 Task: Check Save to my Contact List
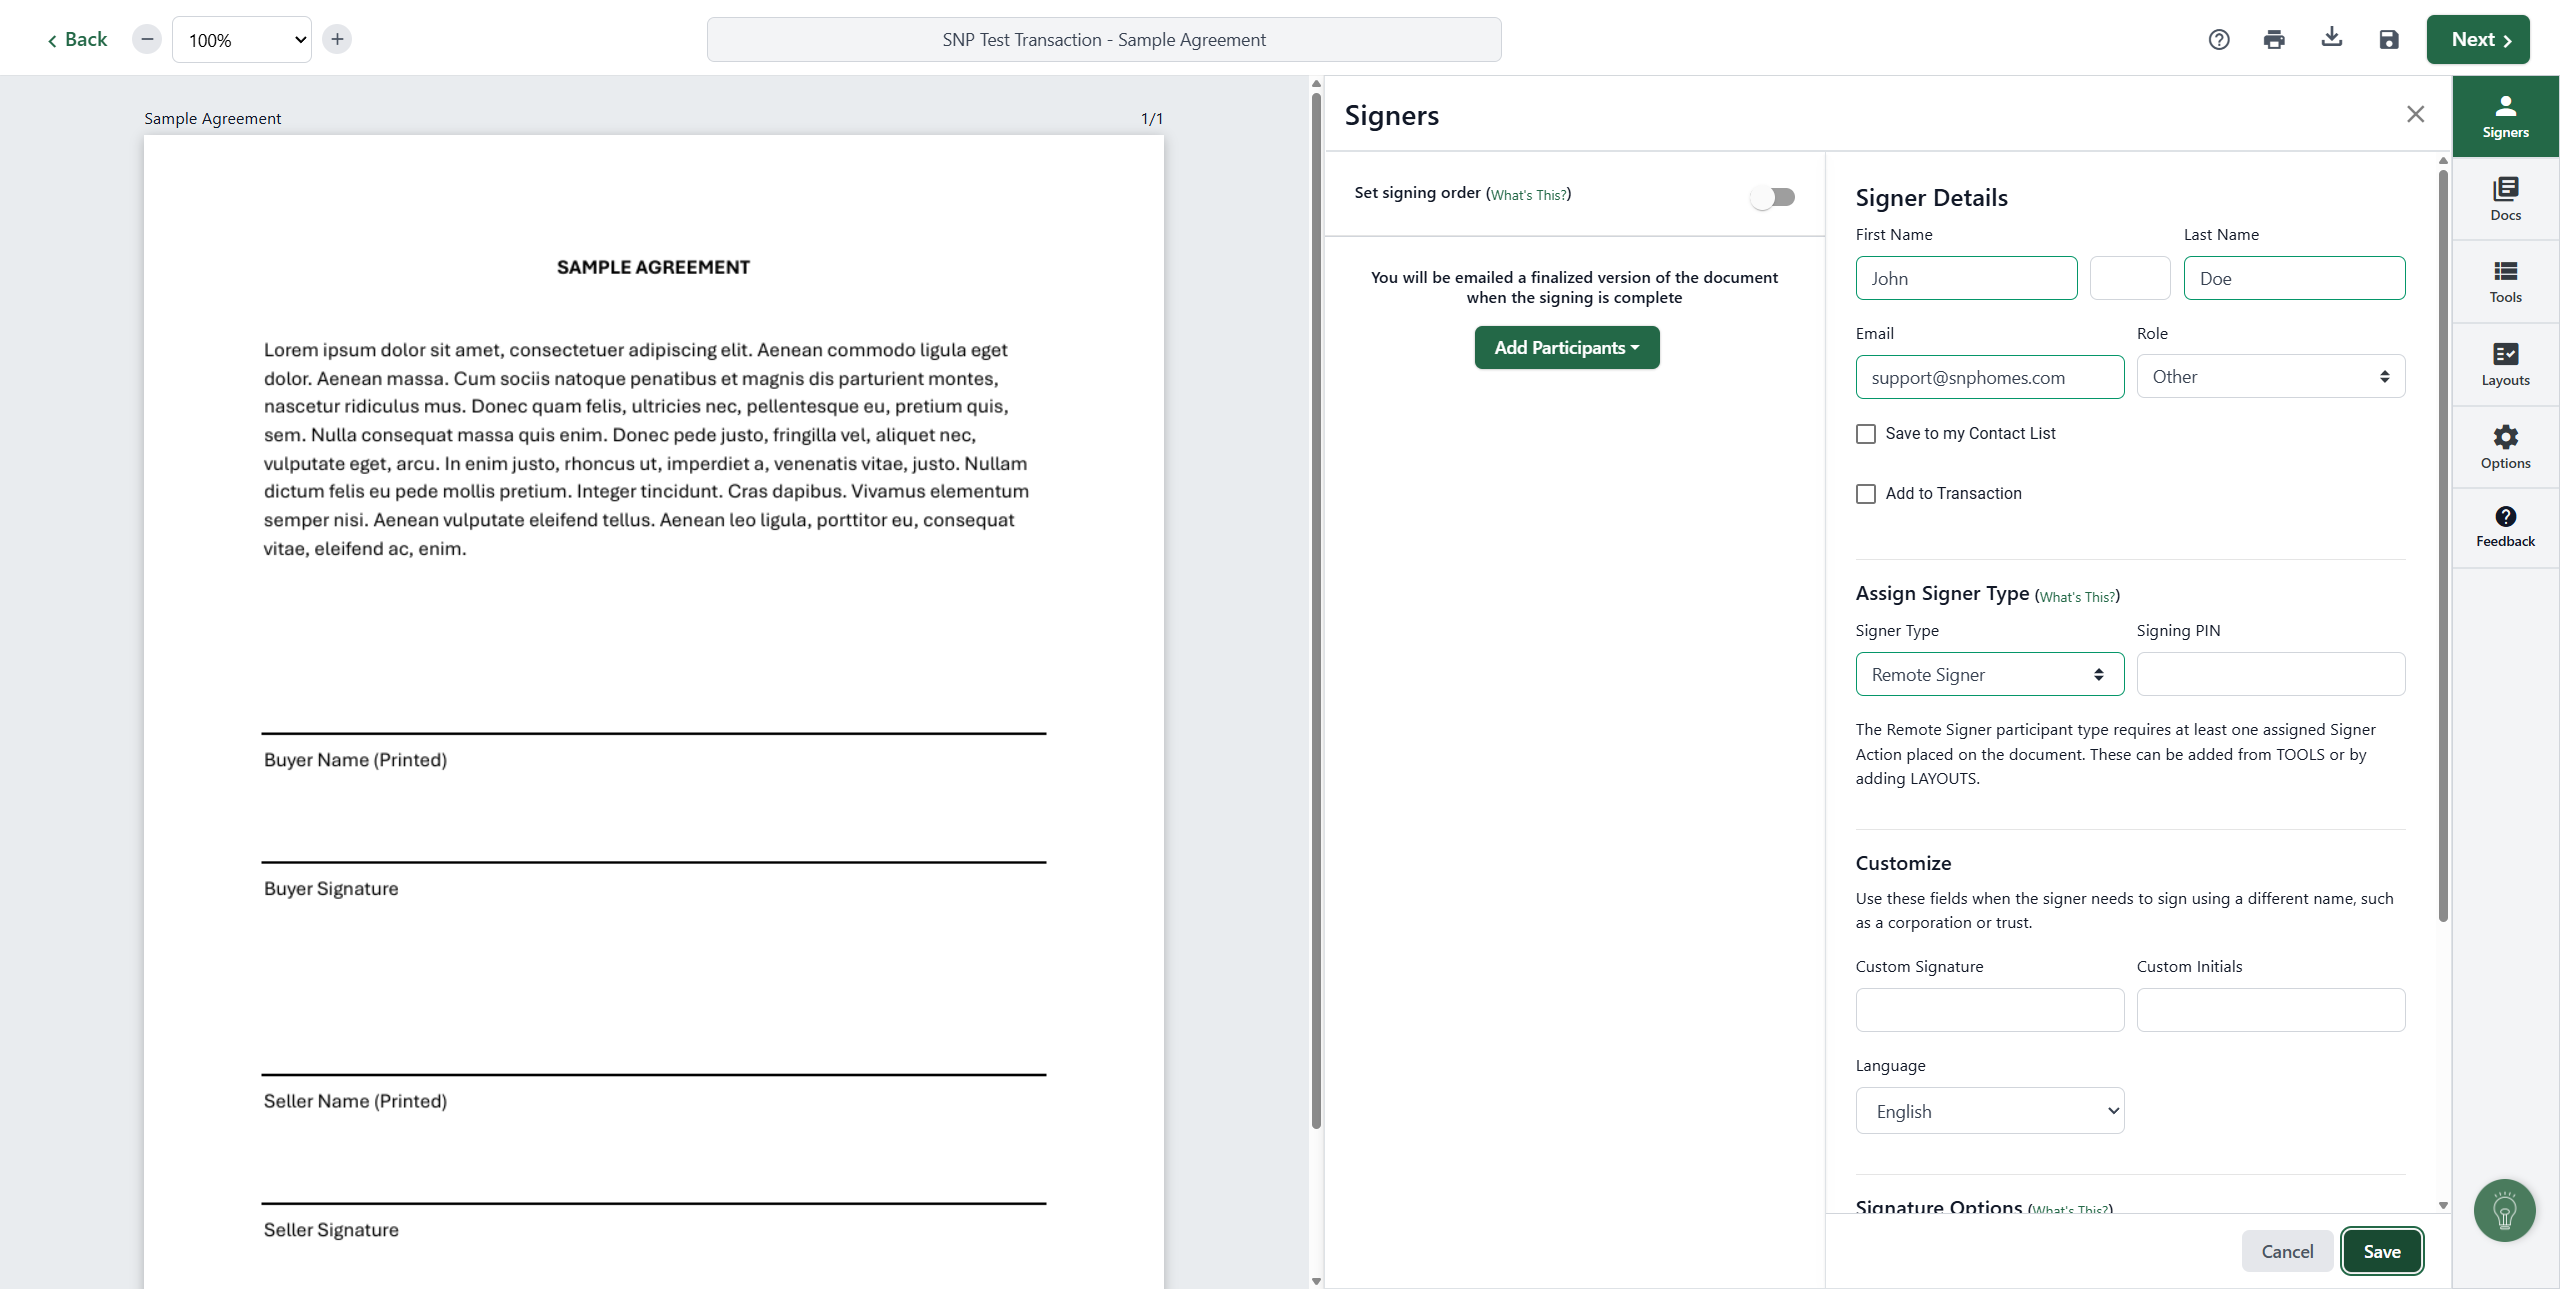point(1866,434)
